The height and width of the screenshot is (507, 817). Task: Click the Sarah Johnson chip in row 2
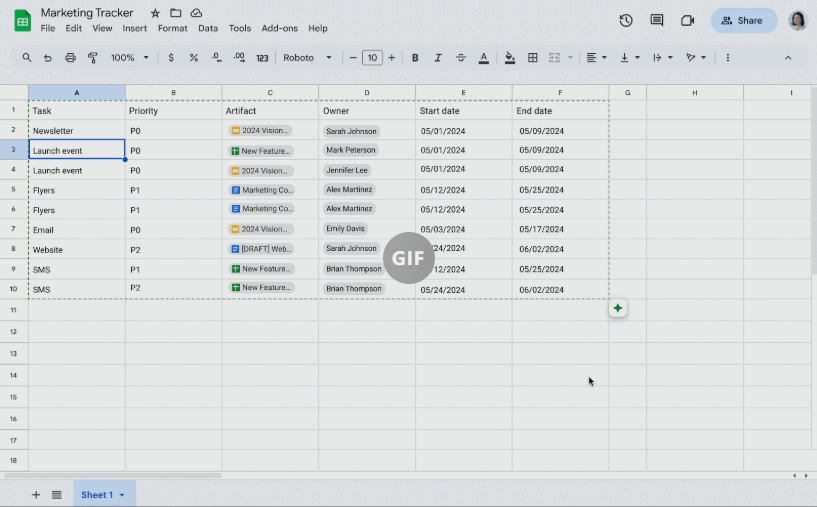coord(351,131)
